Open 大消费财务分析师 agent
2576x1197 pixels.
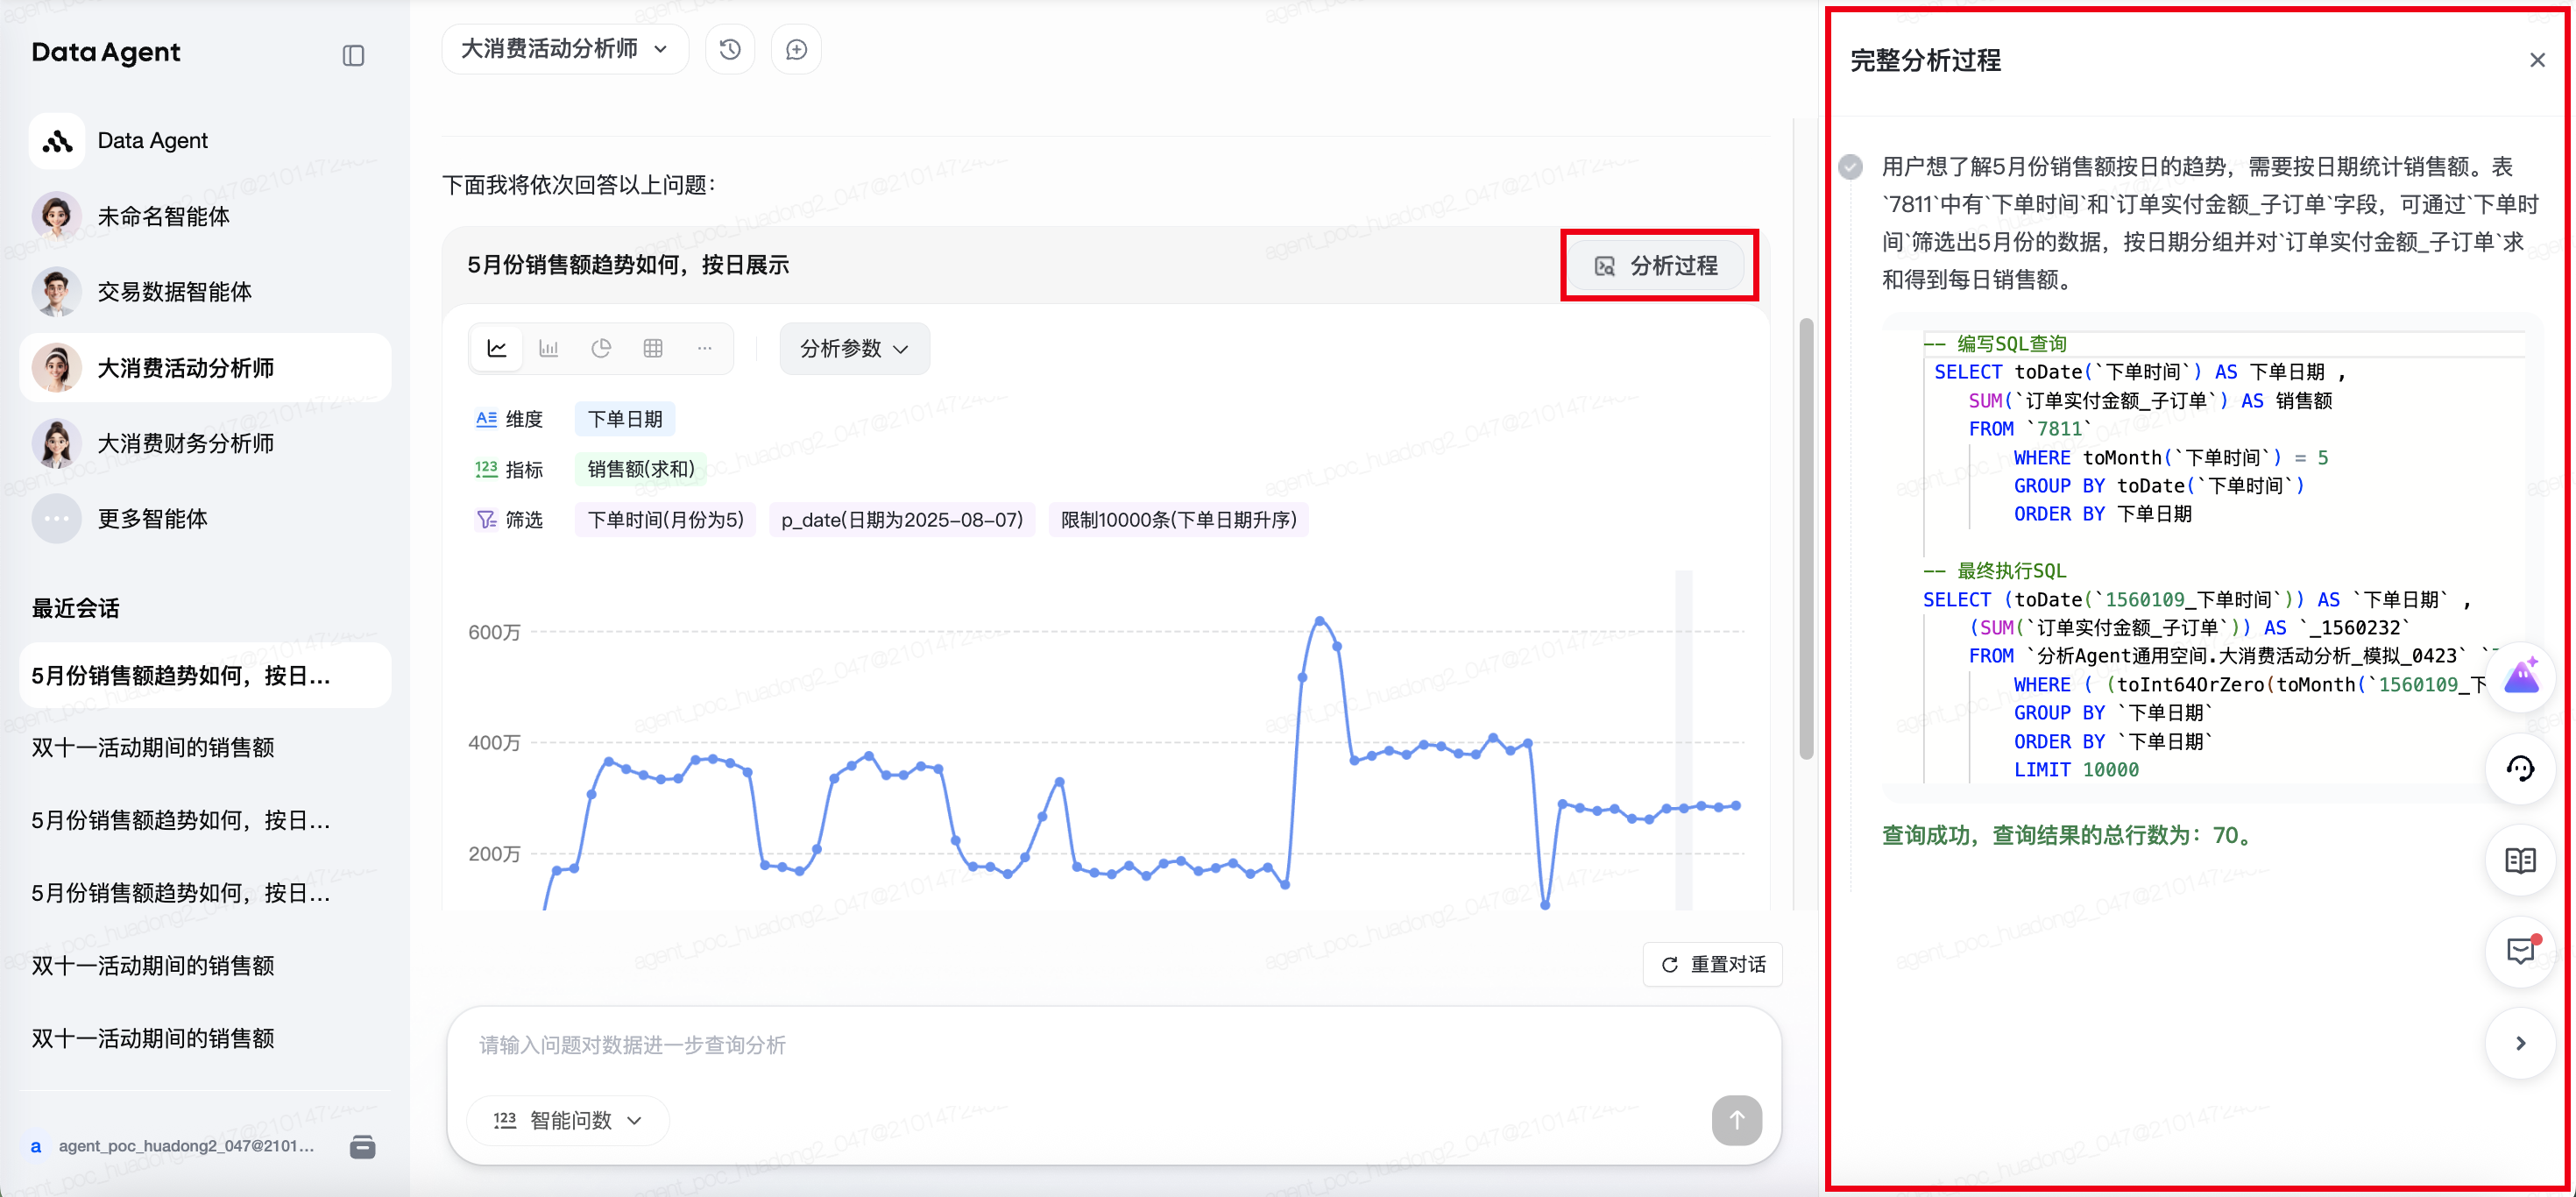point(185,443)
